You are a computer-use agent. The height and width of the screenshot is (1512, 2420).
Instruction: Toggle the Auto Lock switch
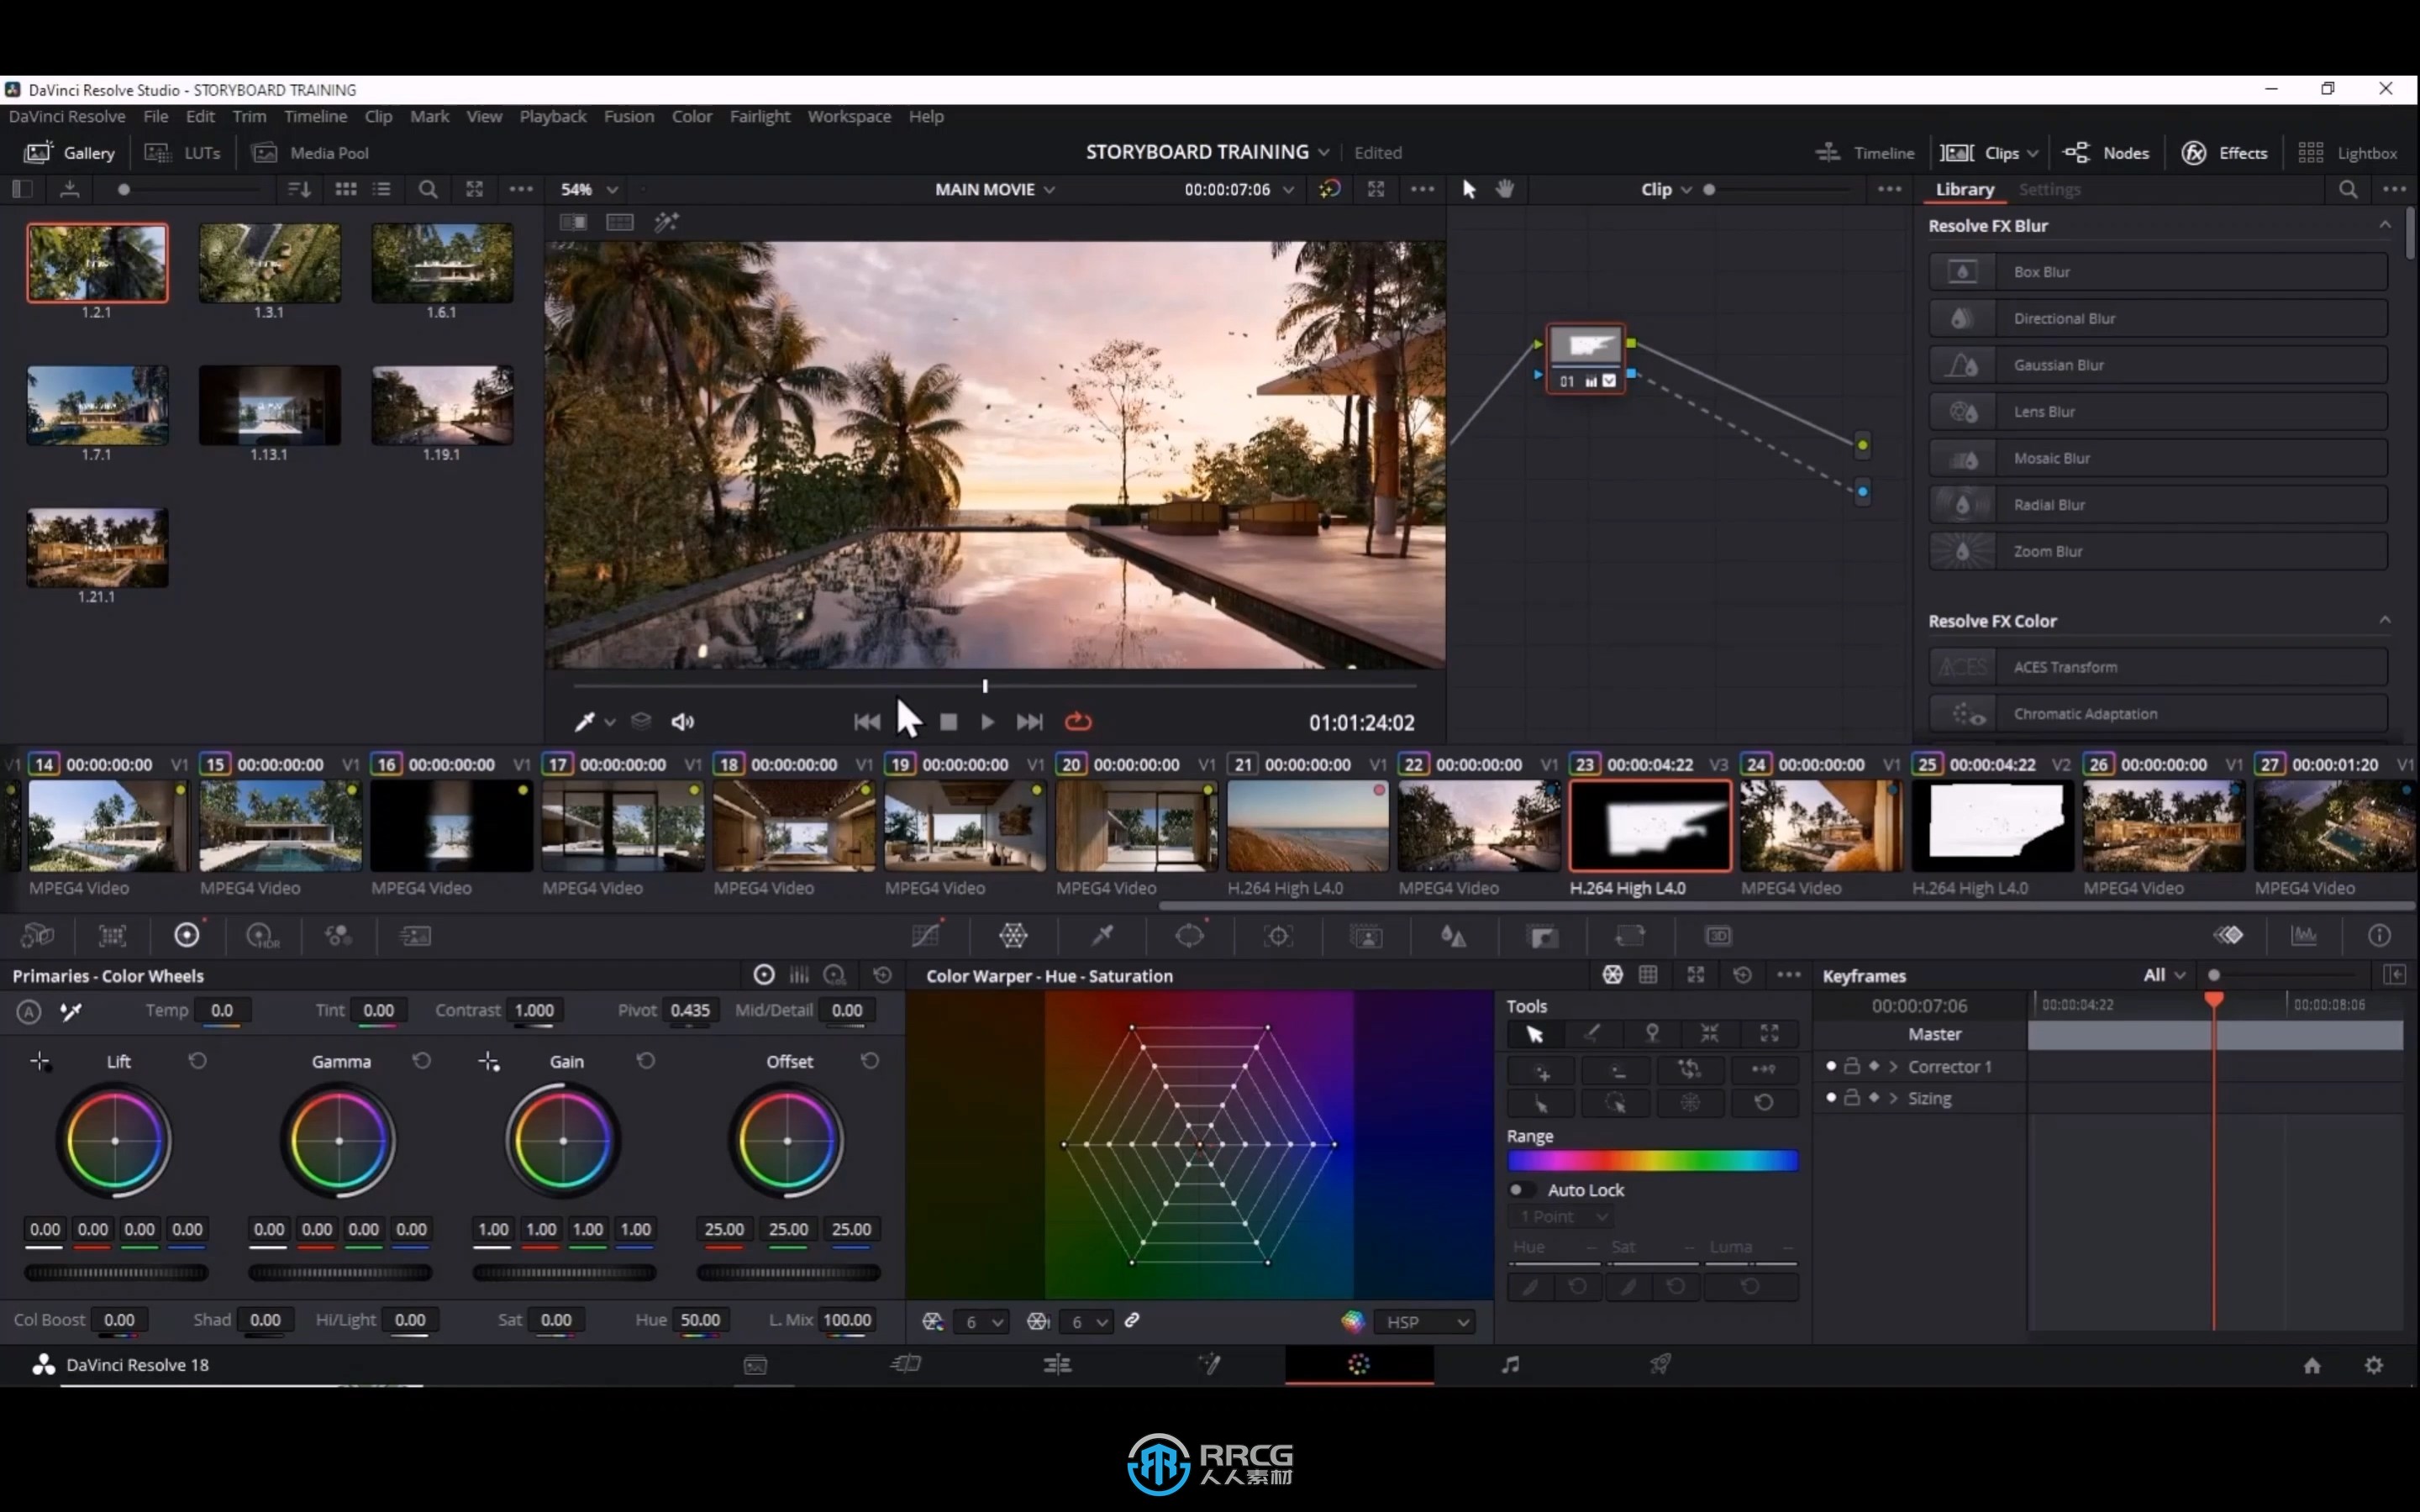[1521, 1190]
